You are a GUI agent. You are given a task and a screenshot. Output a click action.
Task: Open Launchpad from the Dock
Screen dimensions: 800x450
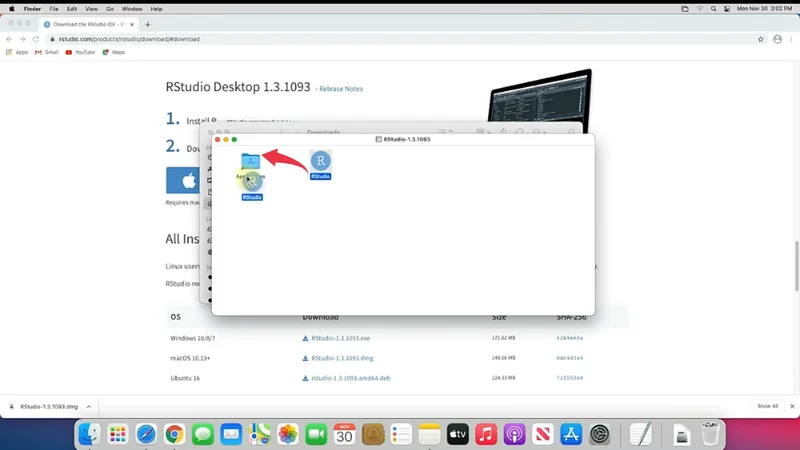click(118, 434)
